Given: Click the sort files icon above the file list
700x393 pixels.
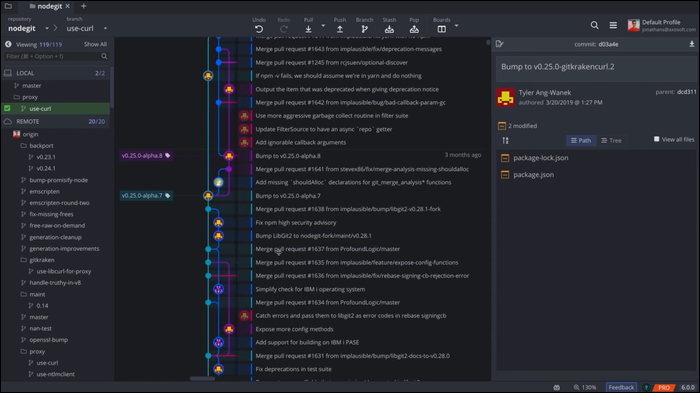Looking at the screenshot, I should tap(505, 140).
